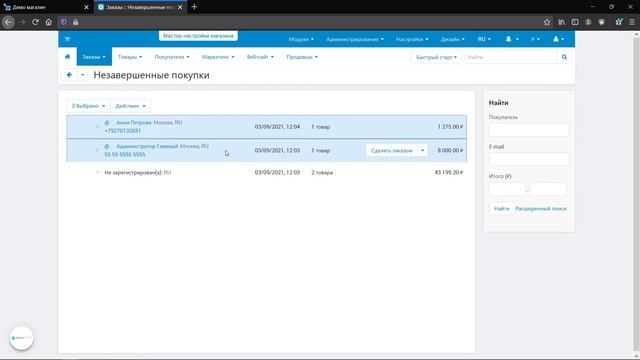The height and width of the screenshot is (360, 640).
Task: Open the Быстрый старт dropdown
Action: 436,57
